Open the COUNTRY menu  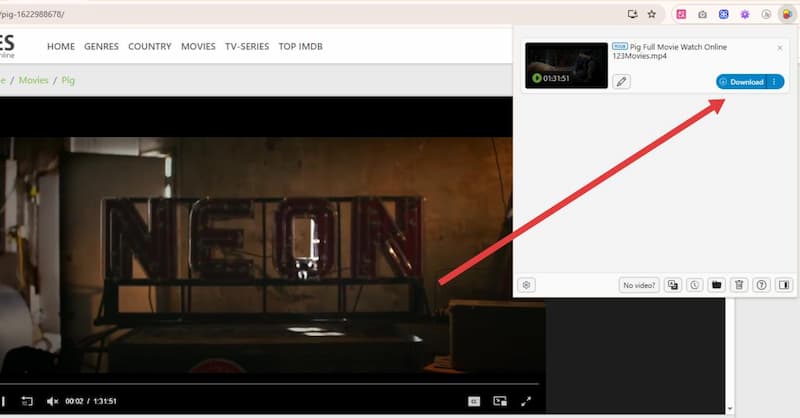click(149, 46)
